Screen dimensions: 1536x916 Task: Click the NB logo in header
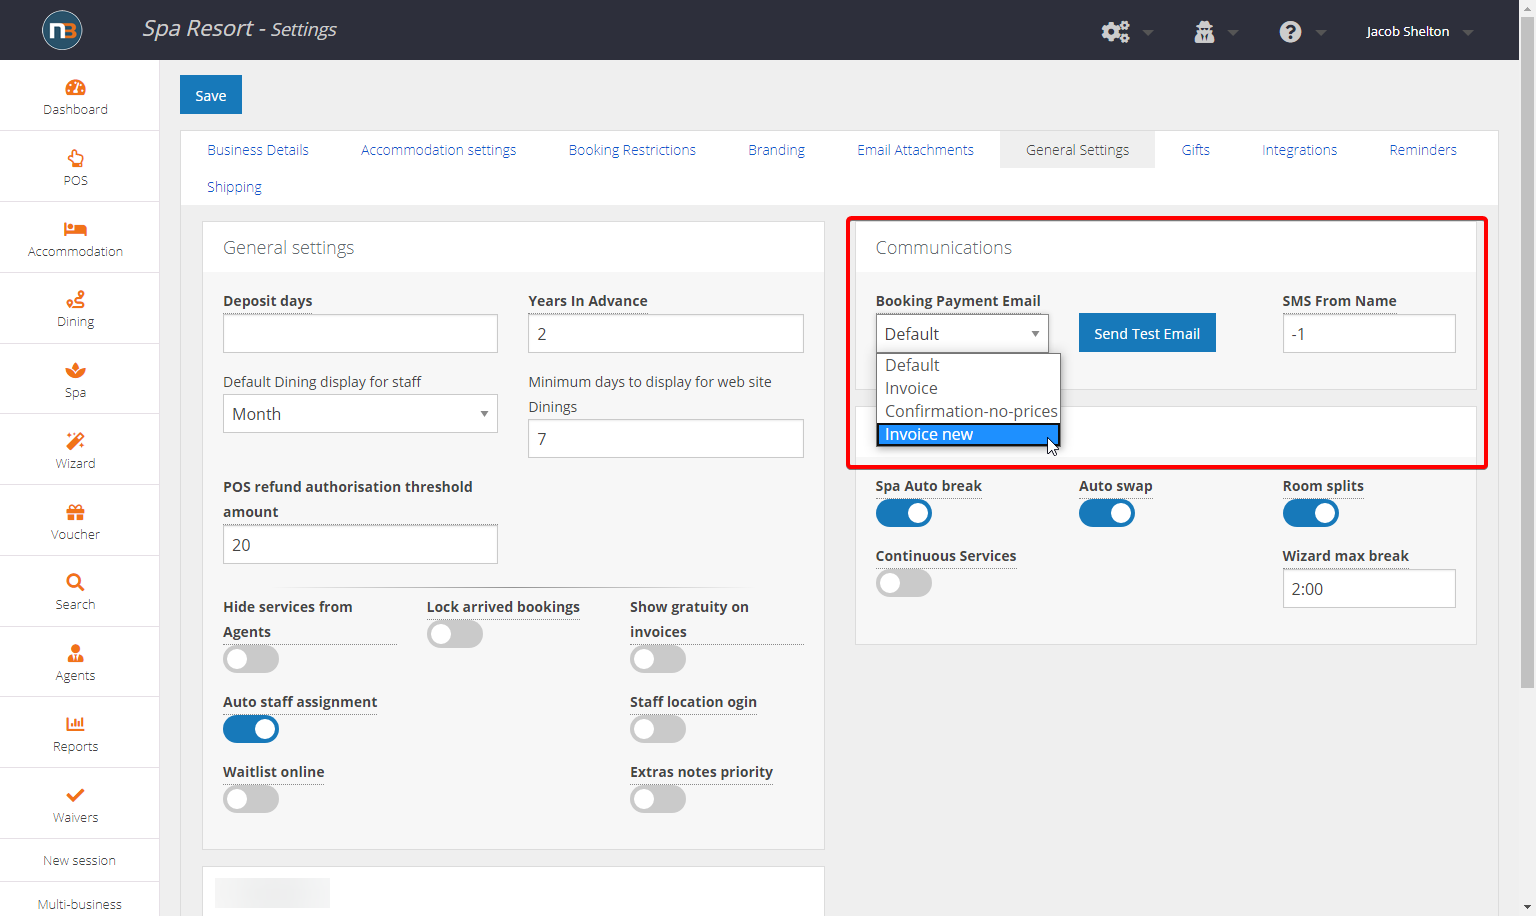(x=62, y=30)
